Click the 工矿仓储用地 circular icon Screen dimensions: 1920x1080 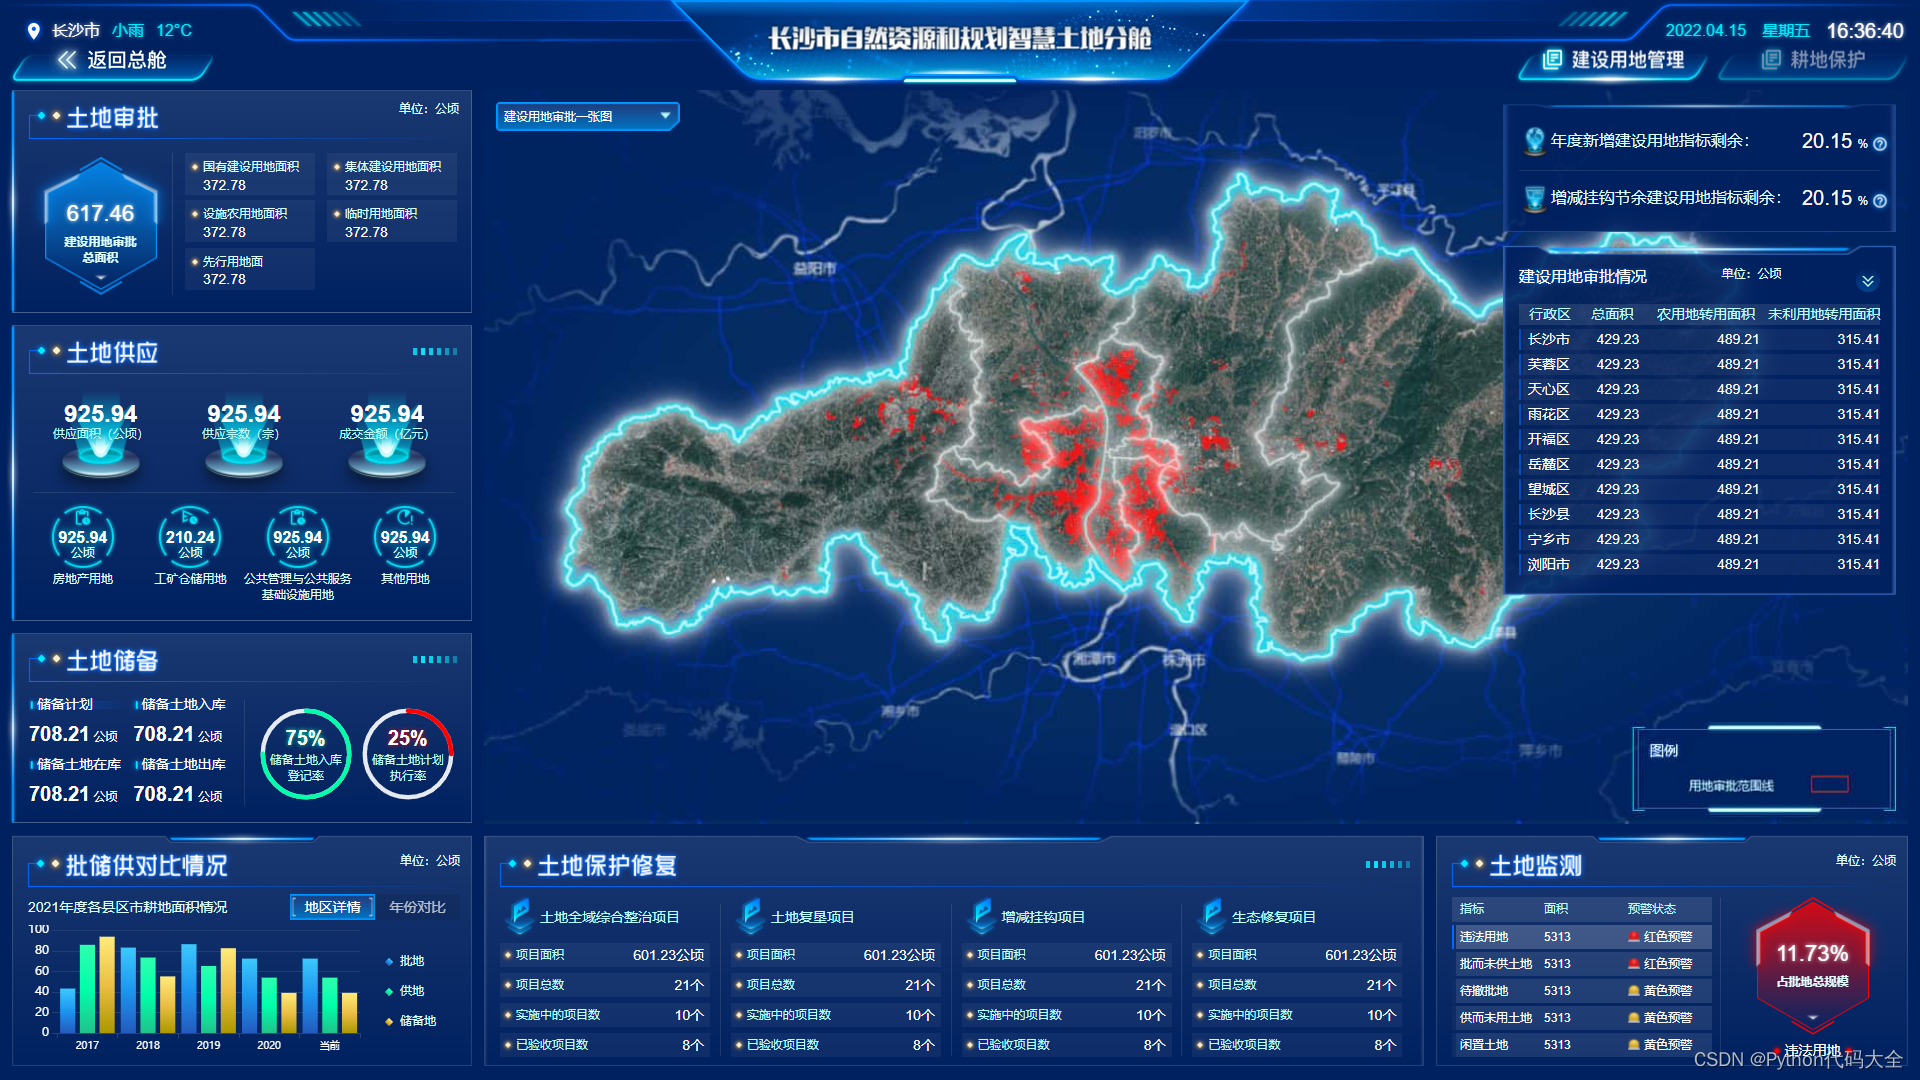pyautogui.click(x=190, y=538)
